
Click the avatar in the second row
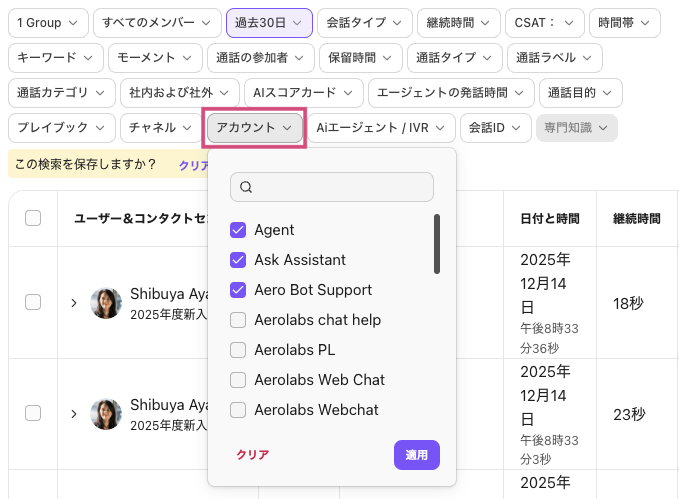click(x=106, y=414)
